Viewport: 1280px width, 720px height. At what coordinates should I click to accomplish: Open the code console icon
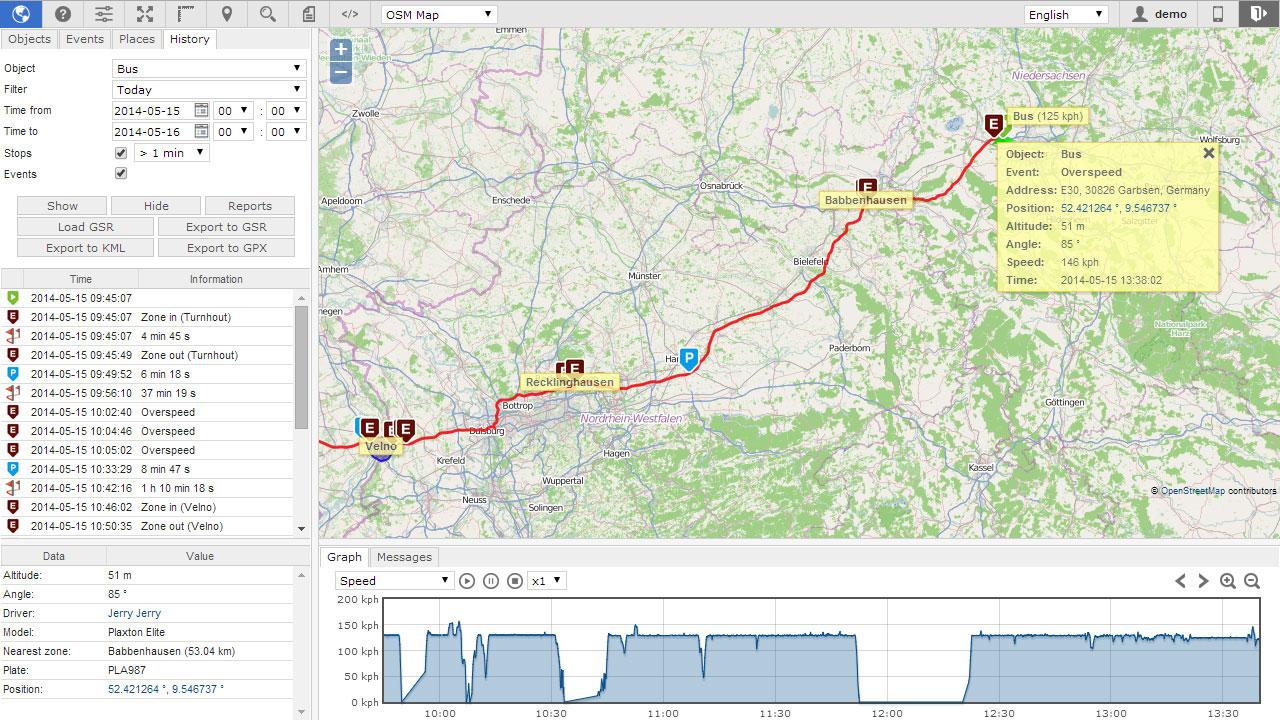point(350,14)
